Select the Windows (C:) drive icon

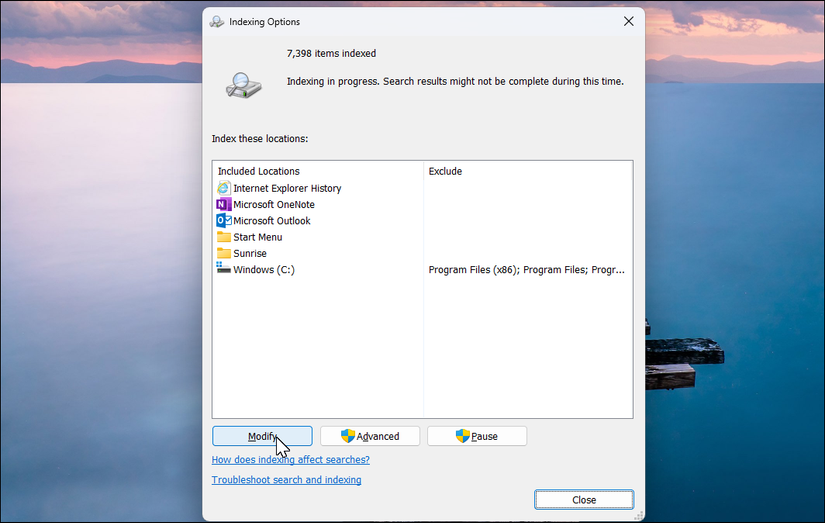click(224, 268)
